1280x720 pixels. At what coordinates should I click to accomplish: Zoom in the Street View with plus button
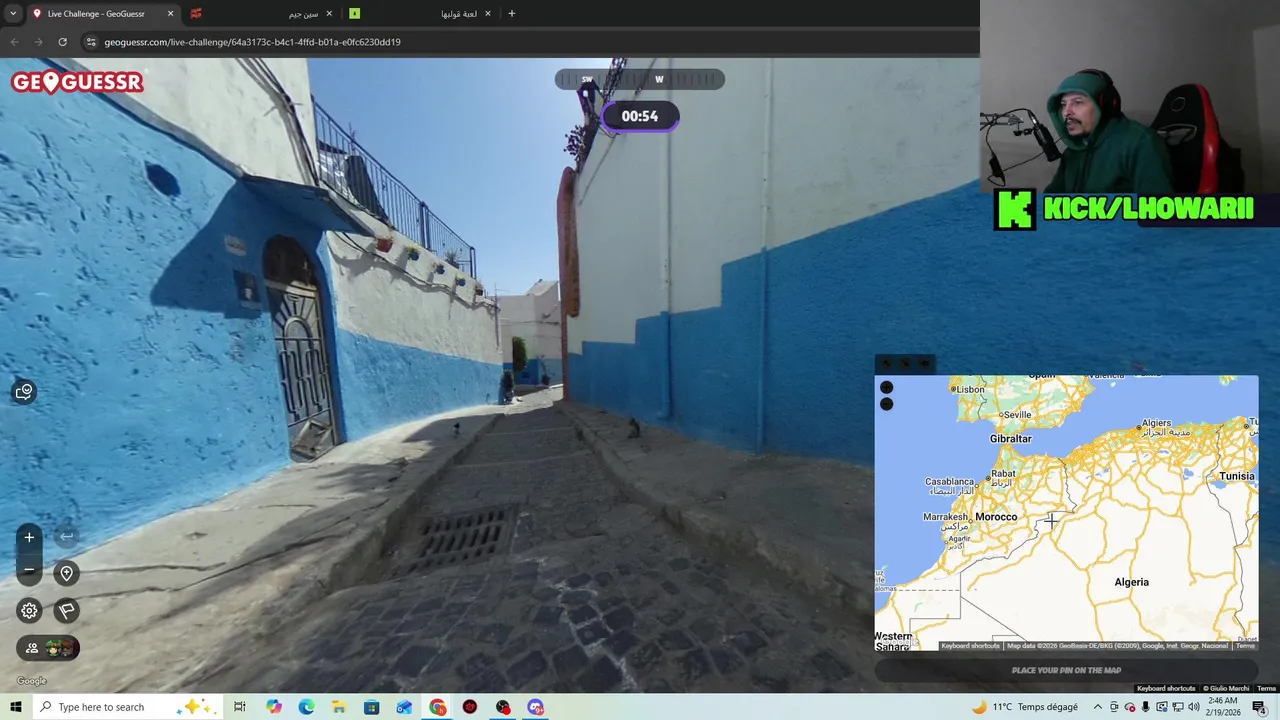coord(29,537)
